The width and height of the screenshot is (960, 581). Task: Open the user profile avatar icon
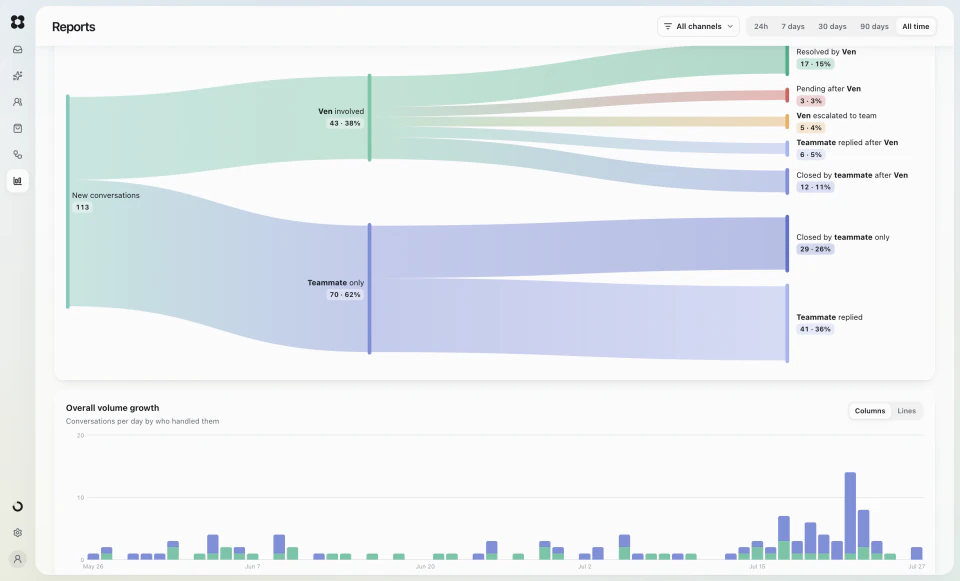pyautogui.click(x=18, y=559)
